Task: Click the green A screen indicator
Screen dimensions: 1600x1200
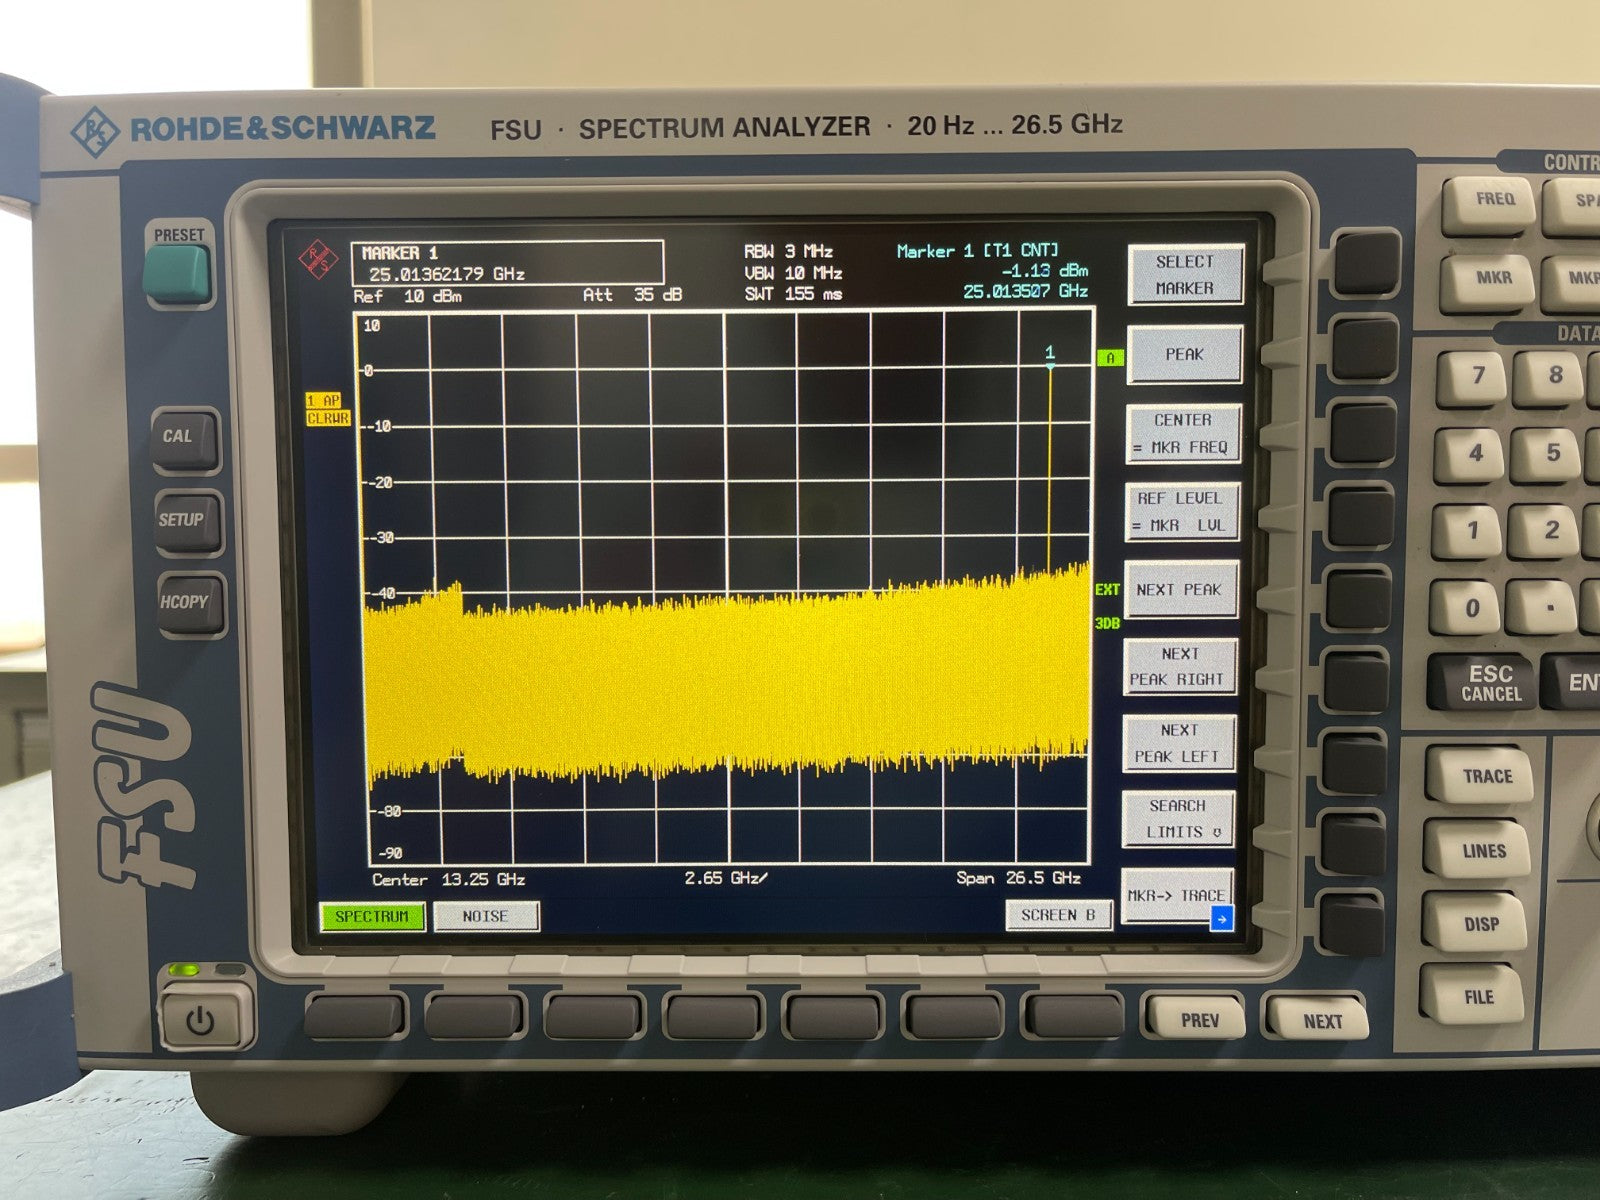Action: [1110, 358]
